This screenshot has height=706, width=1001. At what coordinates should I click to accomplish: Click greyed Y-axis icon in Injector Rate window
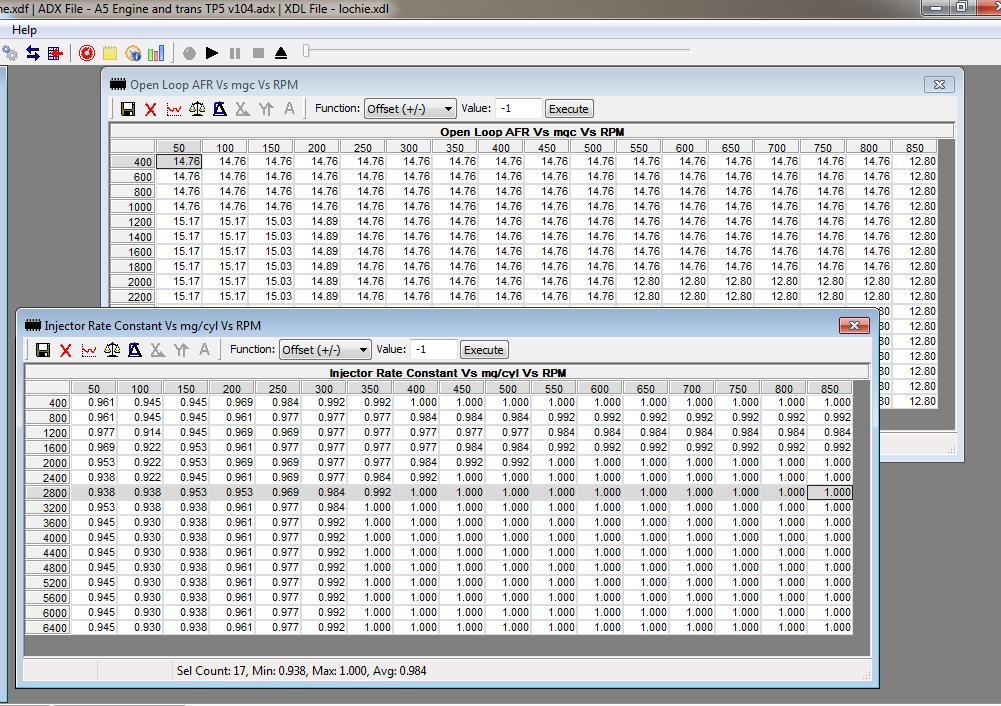(x=181, y=350)
